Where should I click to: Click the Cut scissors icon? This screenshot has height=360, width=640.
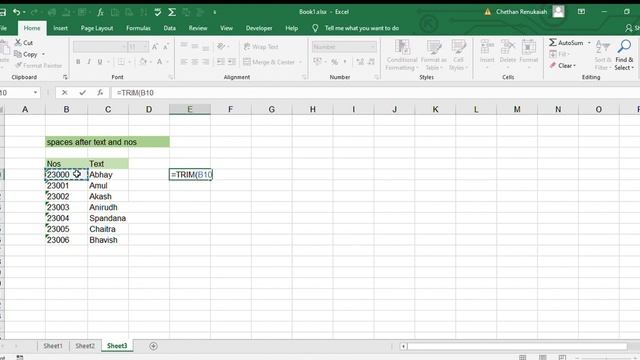coord(18,42)
